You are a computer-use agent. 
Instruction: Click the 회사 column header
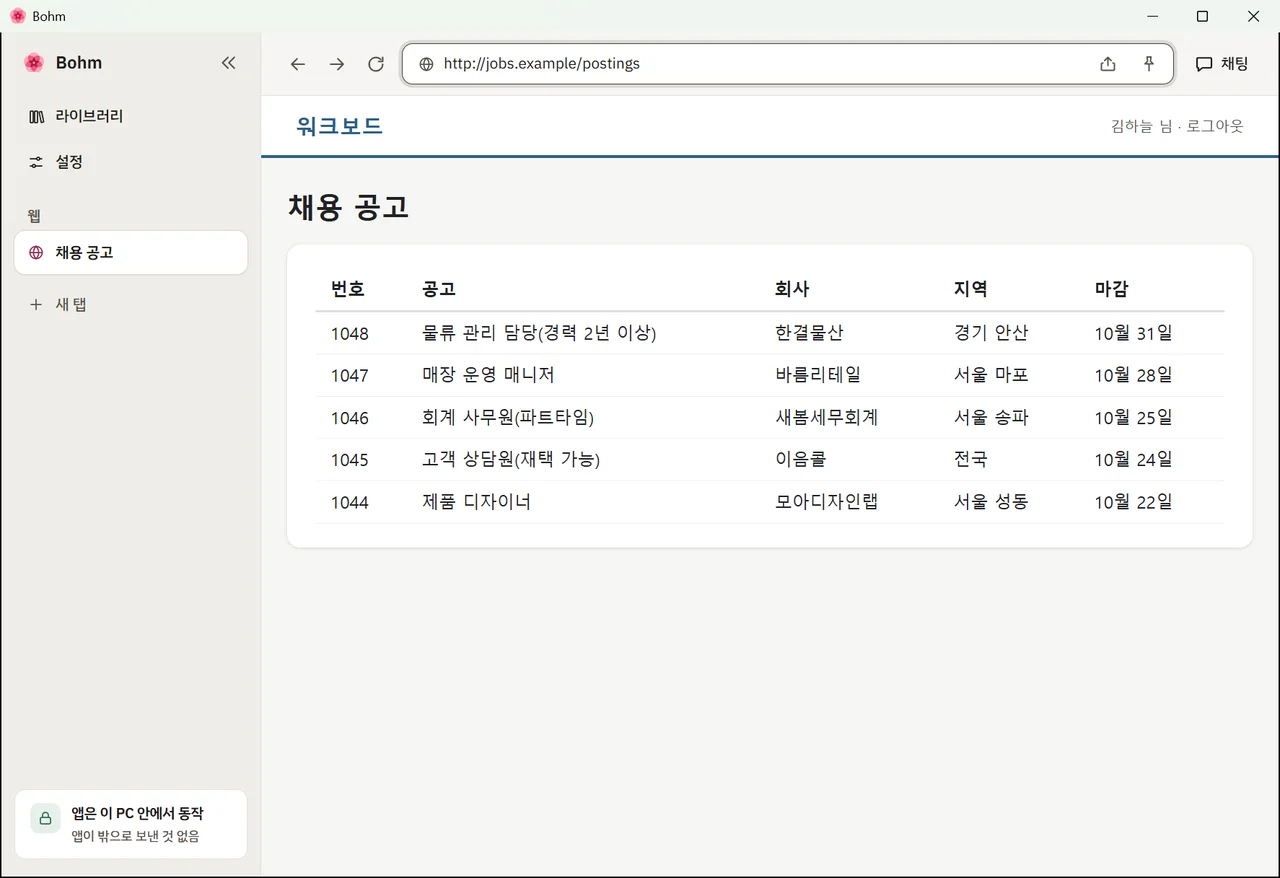coord(792,289)
